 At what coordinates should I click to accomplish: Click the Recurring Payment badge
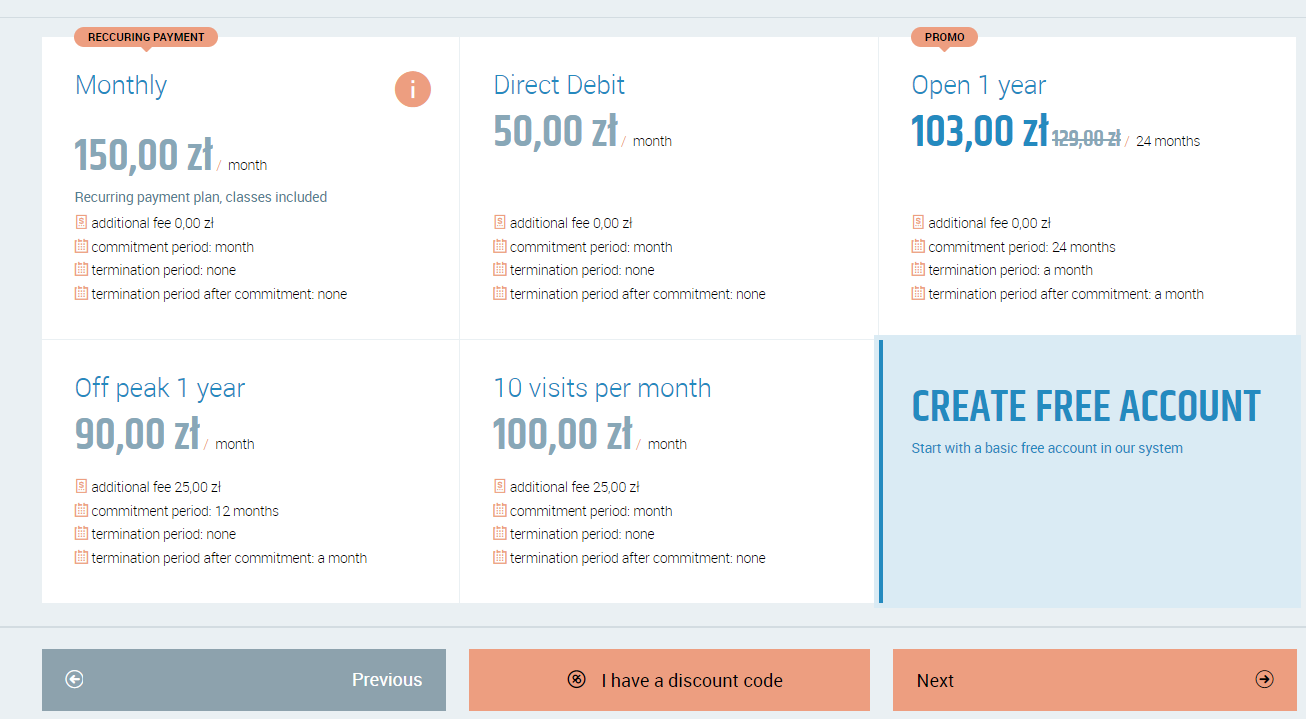[146, 37]
